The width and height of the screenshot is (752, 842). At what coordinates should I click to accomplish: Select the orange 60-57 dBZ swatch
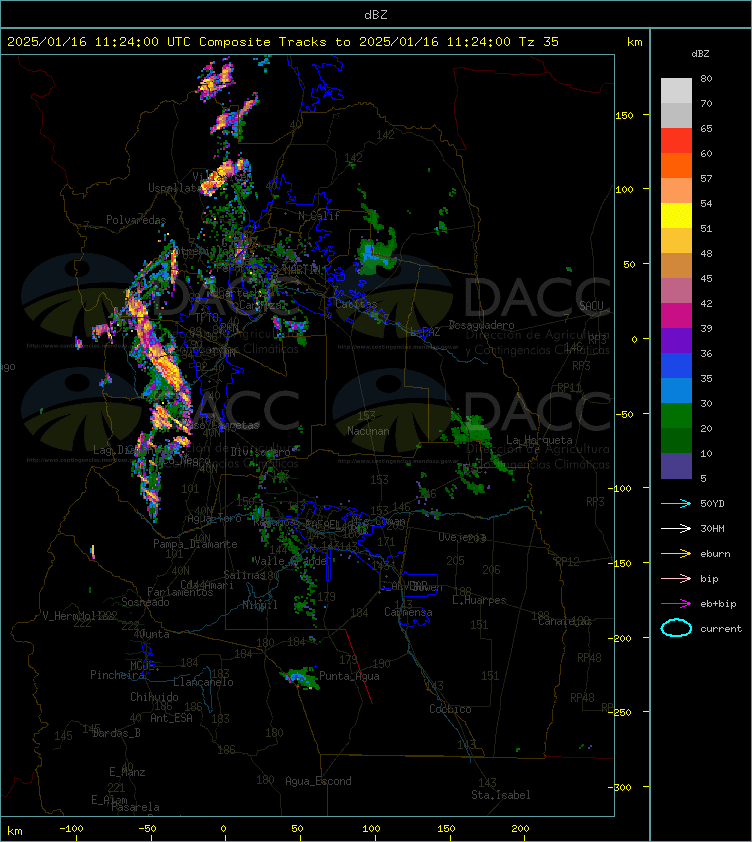click(x=676, y=165)
